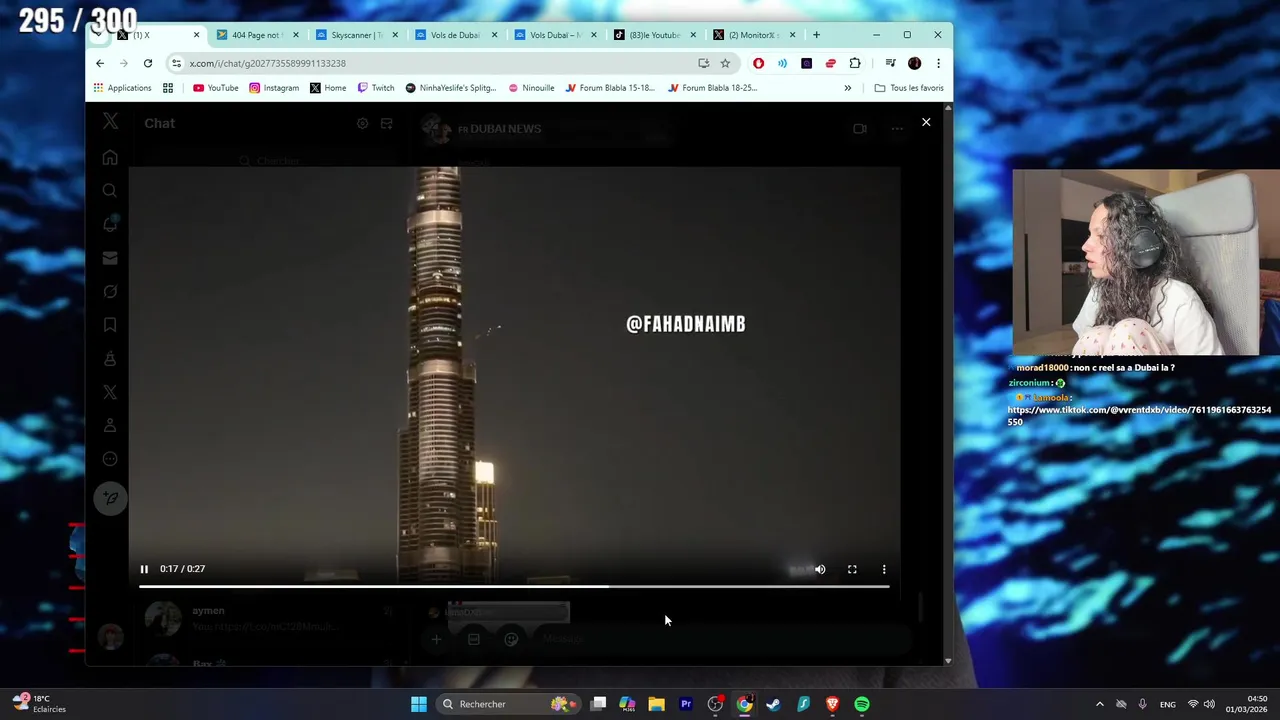Open X notifications bell

[x=110, y=224]
